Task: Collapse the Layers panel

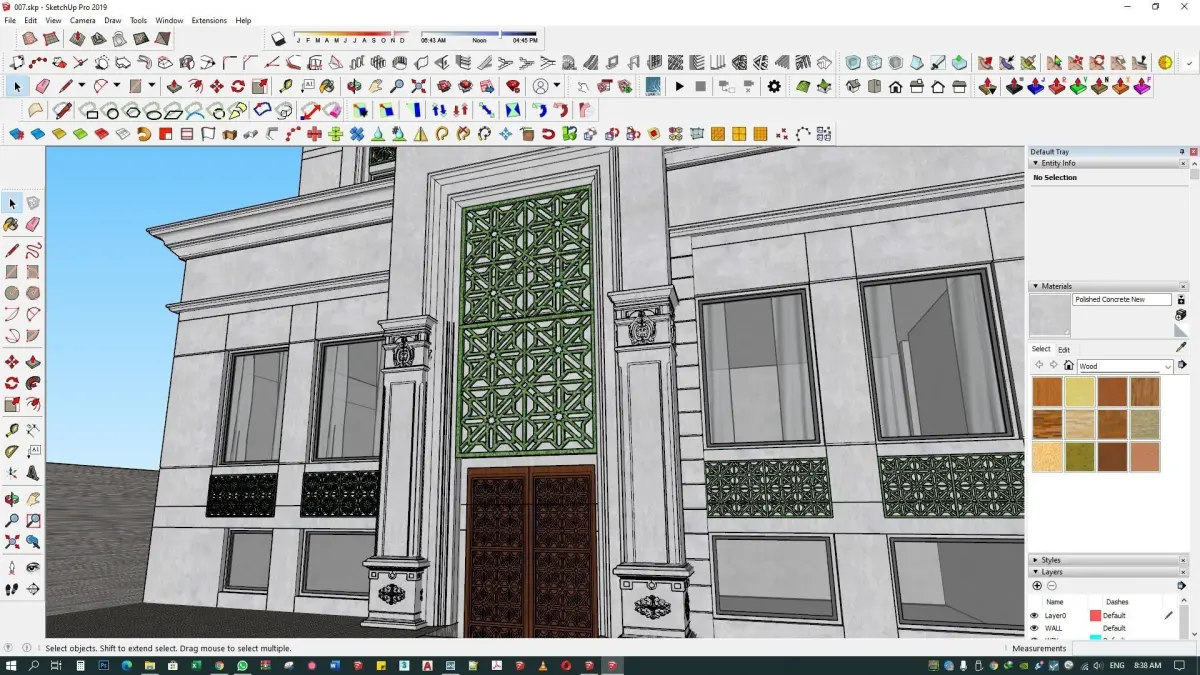Action: click(x=1035, y=572)
